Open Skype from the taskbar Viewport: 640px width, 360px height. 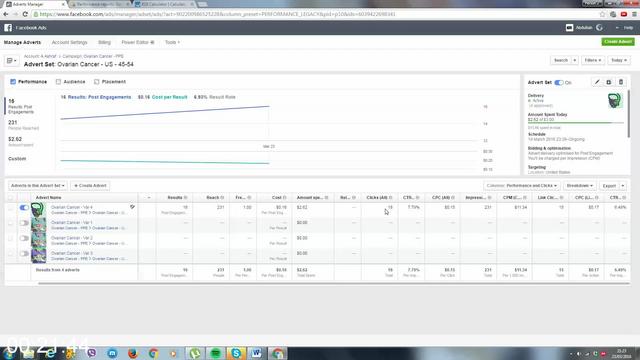click(236, 353)
